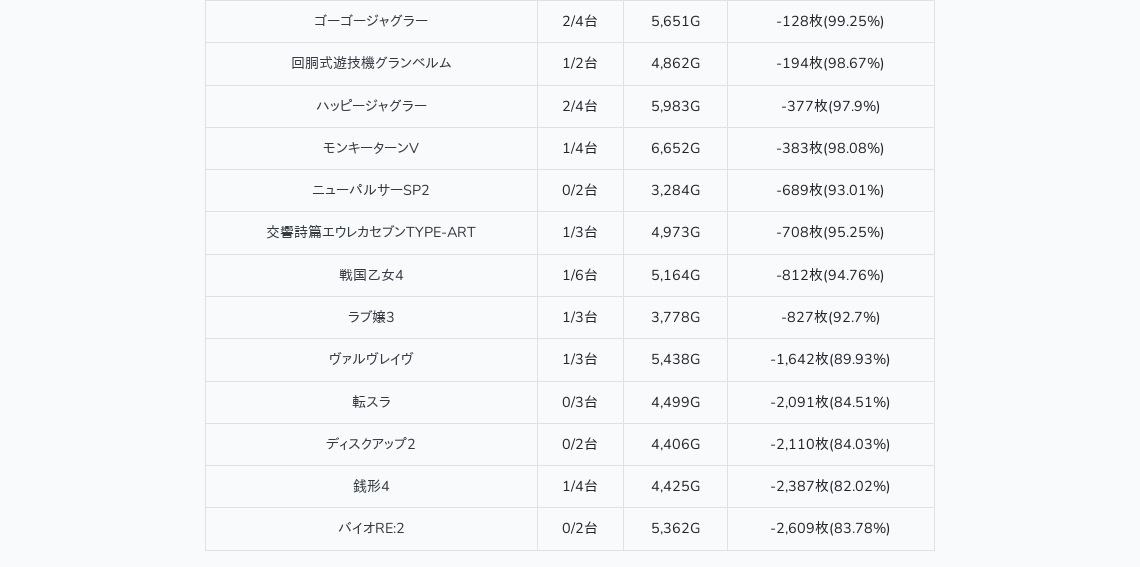Image resolution: width=1140 pixels, height=567 pixels.
Task: Select the ラブ嬢3 row title
Action: [371, 317]
